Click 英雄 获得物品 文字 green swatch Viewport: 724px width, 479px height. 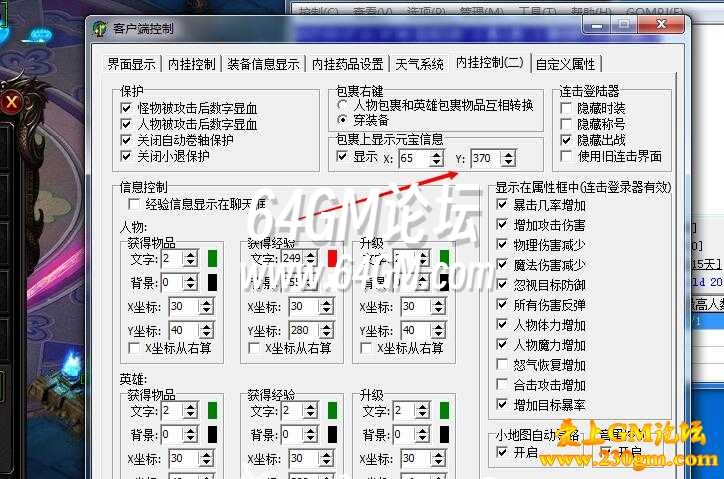tap(212, 410)
